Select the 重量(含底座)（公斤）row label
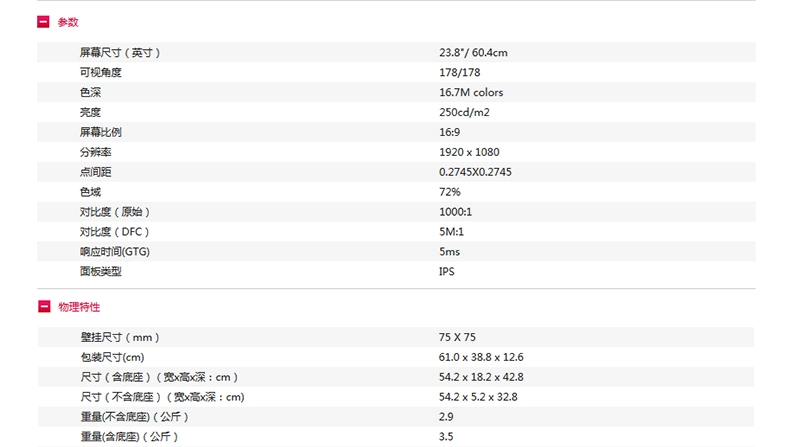This screenshot has height=447, width=790. (129, 436)
